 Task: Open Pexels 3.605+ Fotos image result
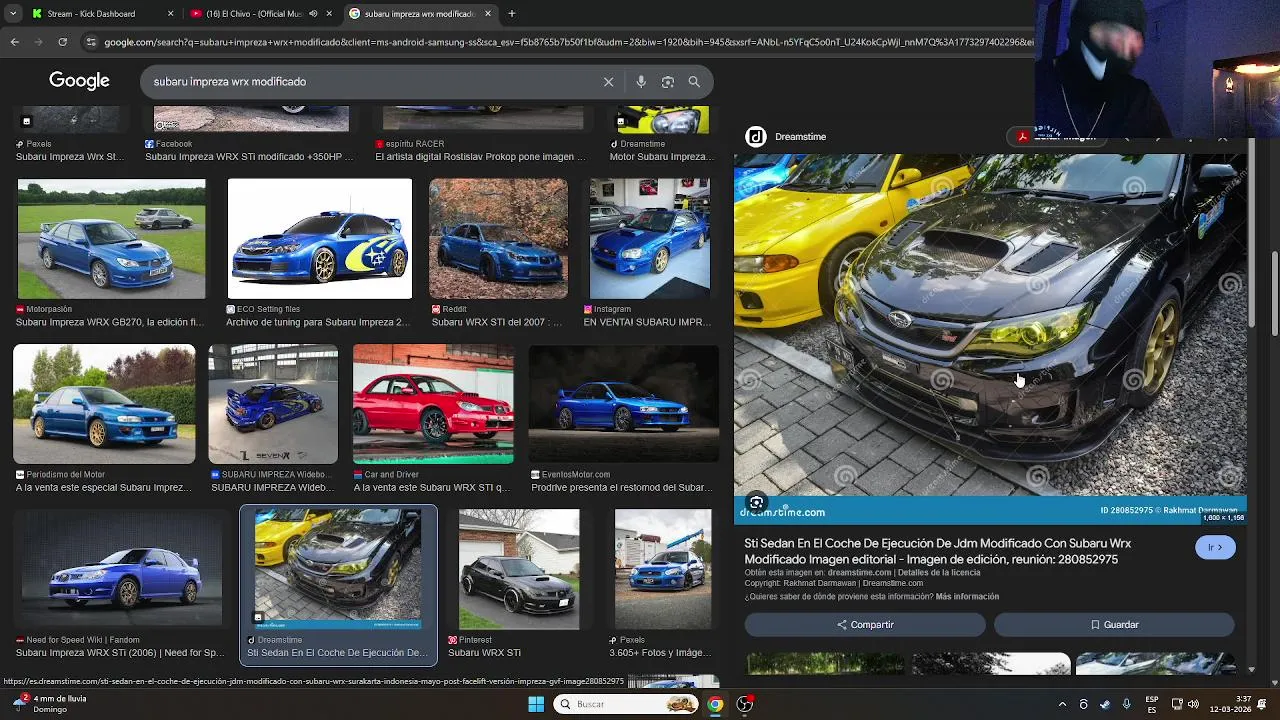click(663, 569)
